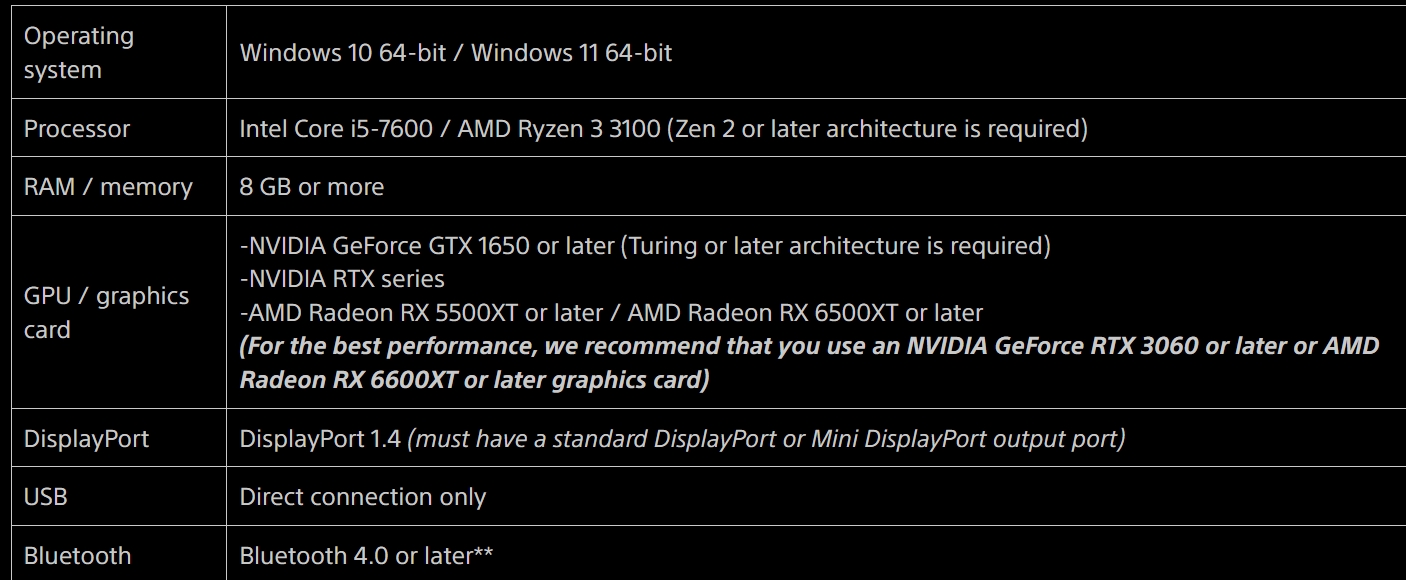1406x580 pixels.
Task: Select the "DisplayPort" row label
Action: coord(86,439)
